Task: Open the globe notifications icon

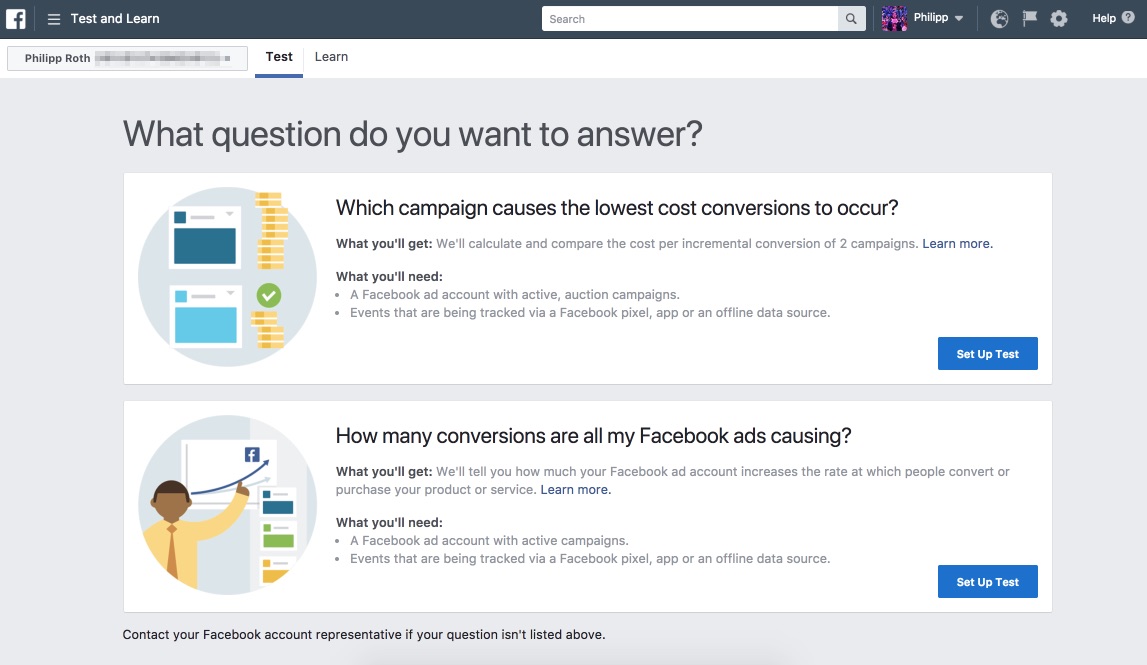Action: click(999, 19)
